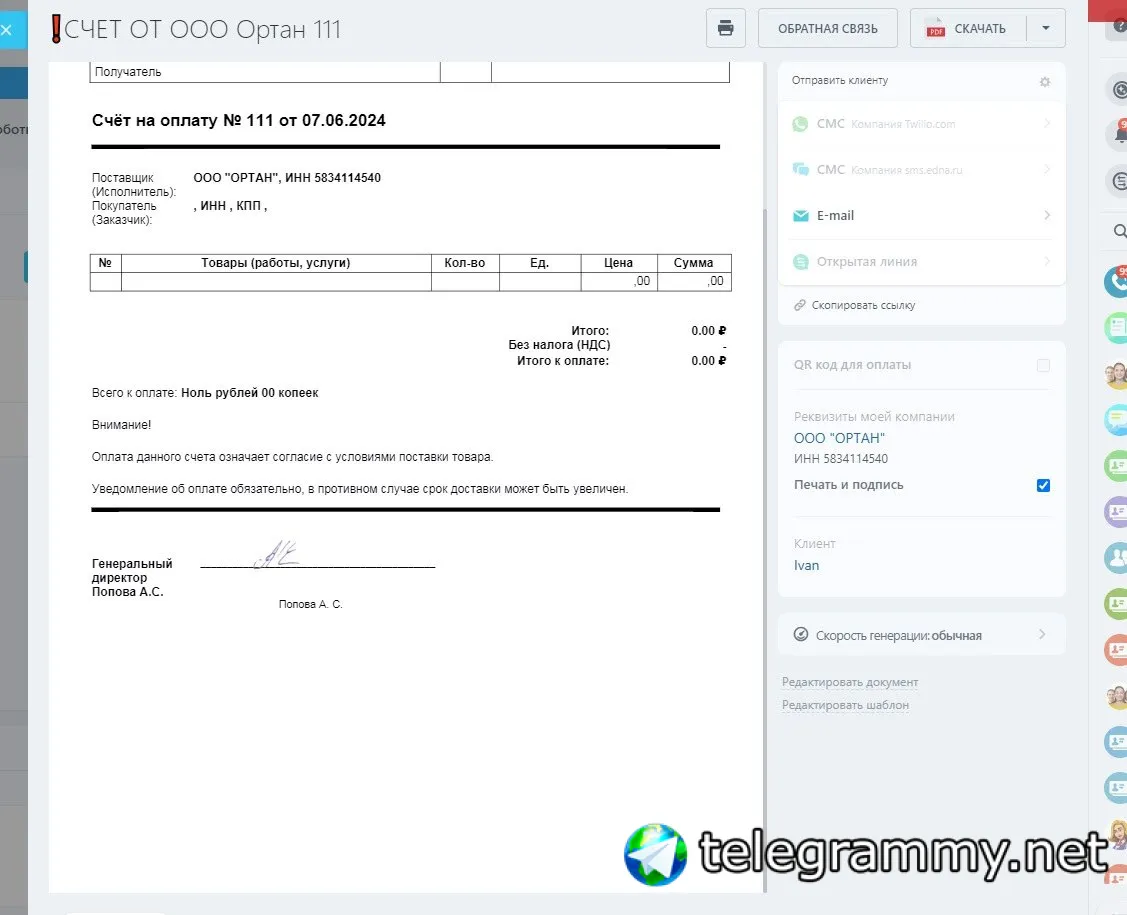Click the Товары (работы, услуги) column header

point(275,263)
